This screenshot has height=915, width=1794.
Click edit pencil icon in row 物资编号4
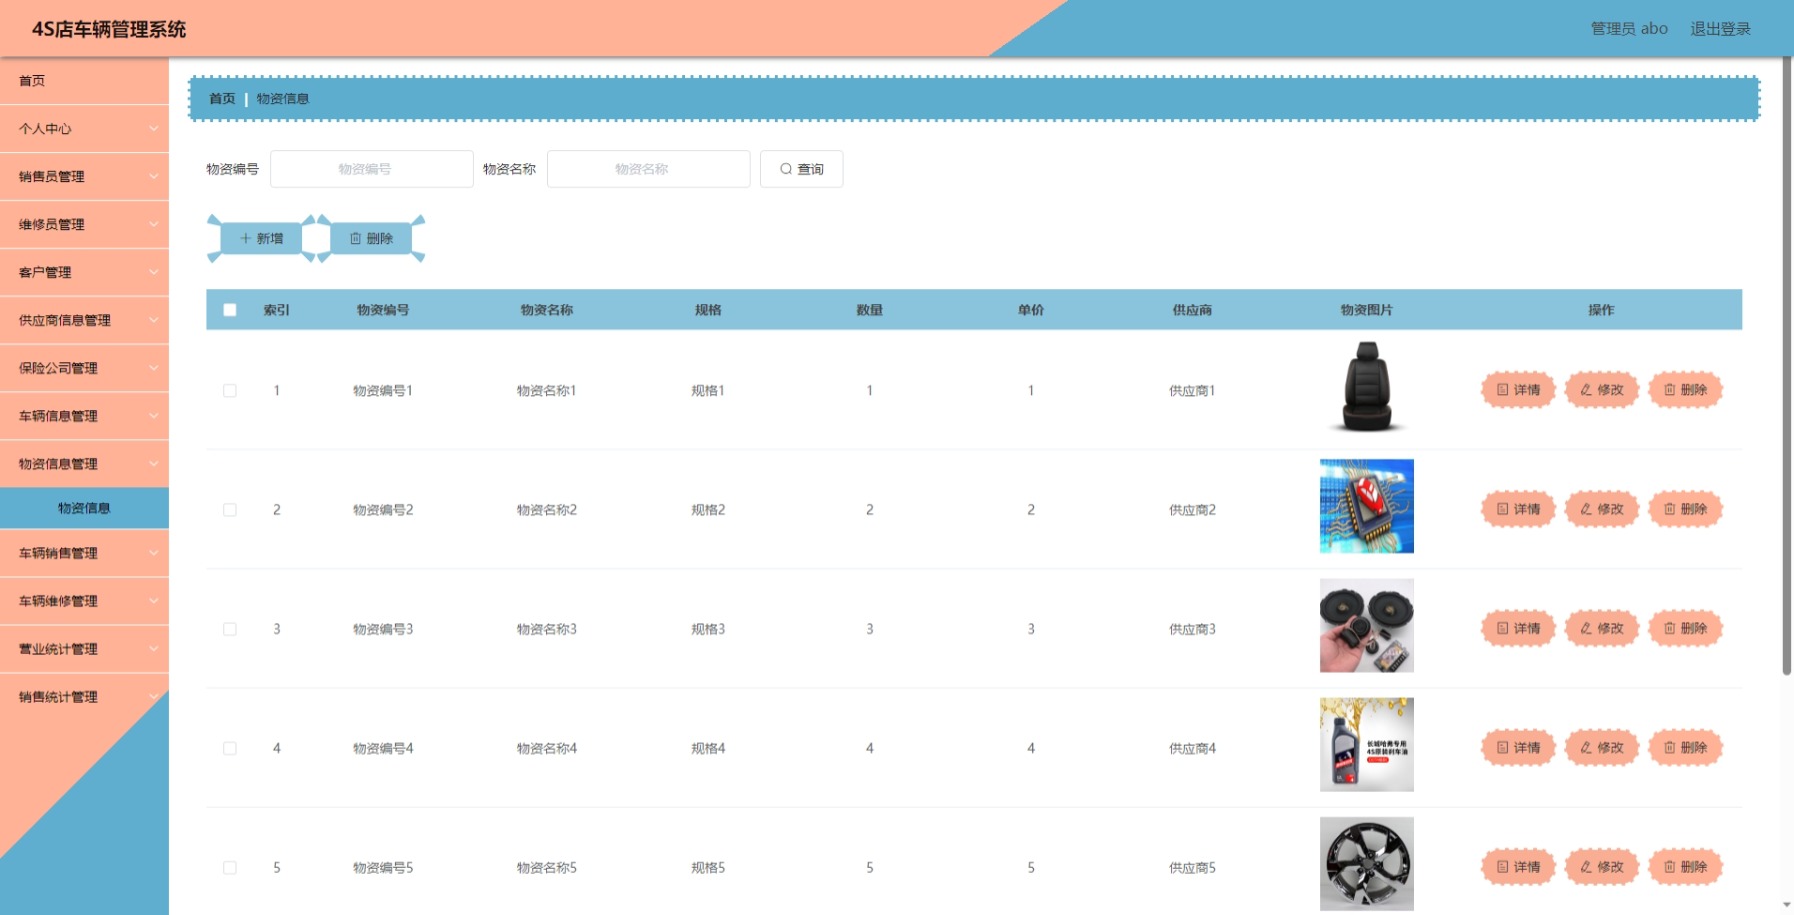pyautogui.click(x=1586, y=747)
